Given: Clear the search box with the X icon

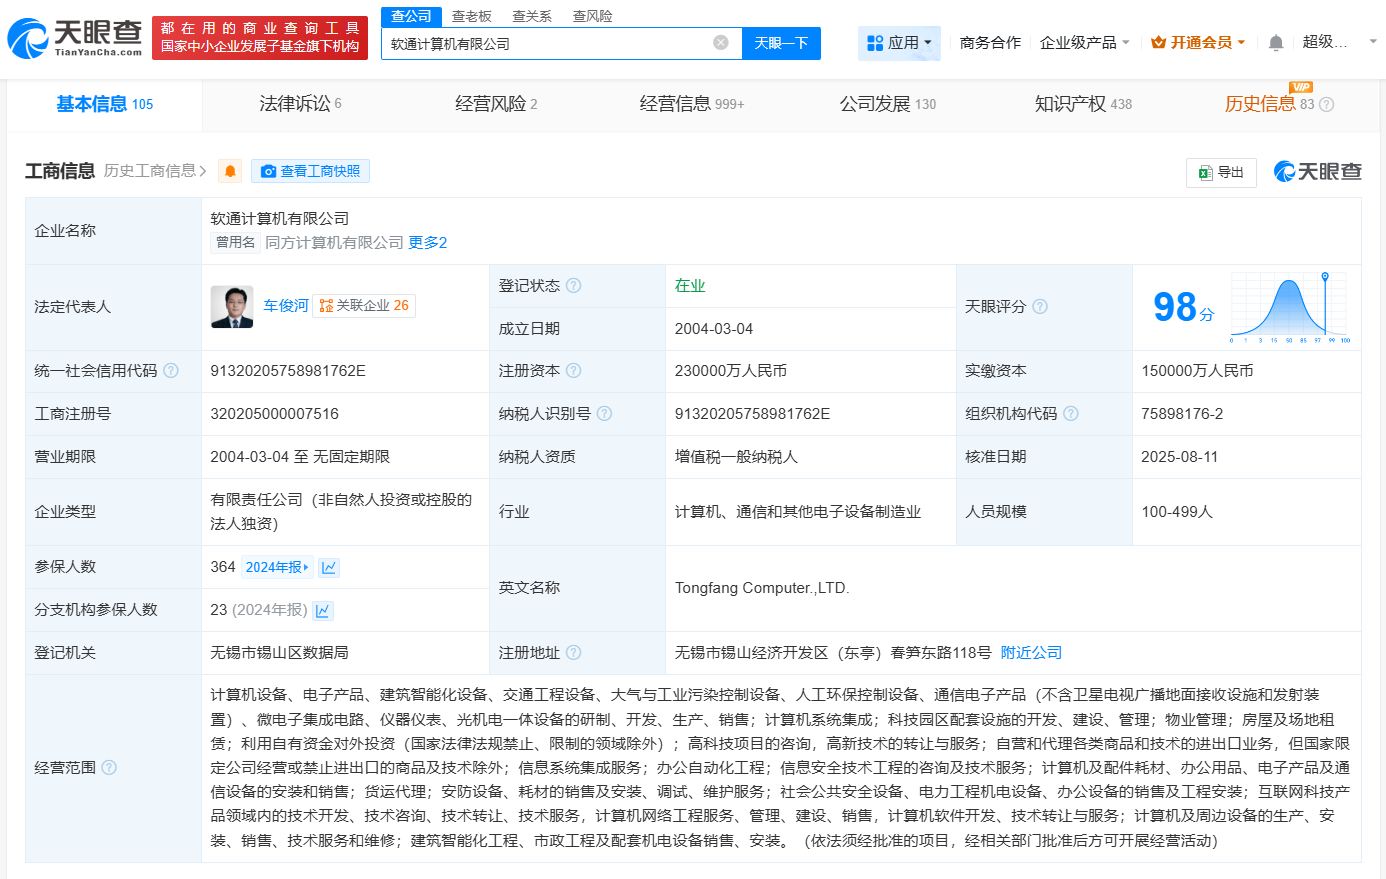Looking at the screenshot, I should 720,43.
